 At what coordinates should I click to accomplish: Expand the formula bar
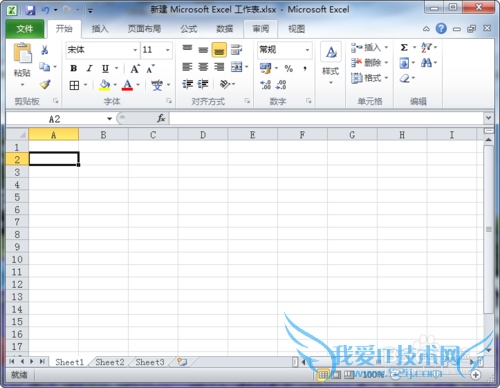point(489,118)
